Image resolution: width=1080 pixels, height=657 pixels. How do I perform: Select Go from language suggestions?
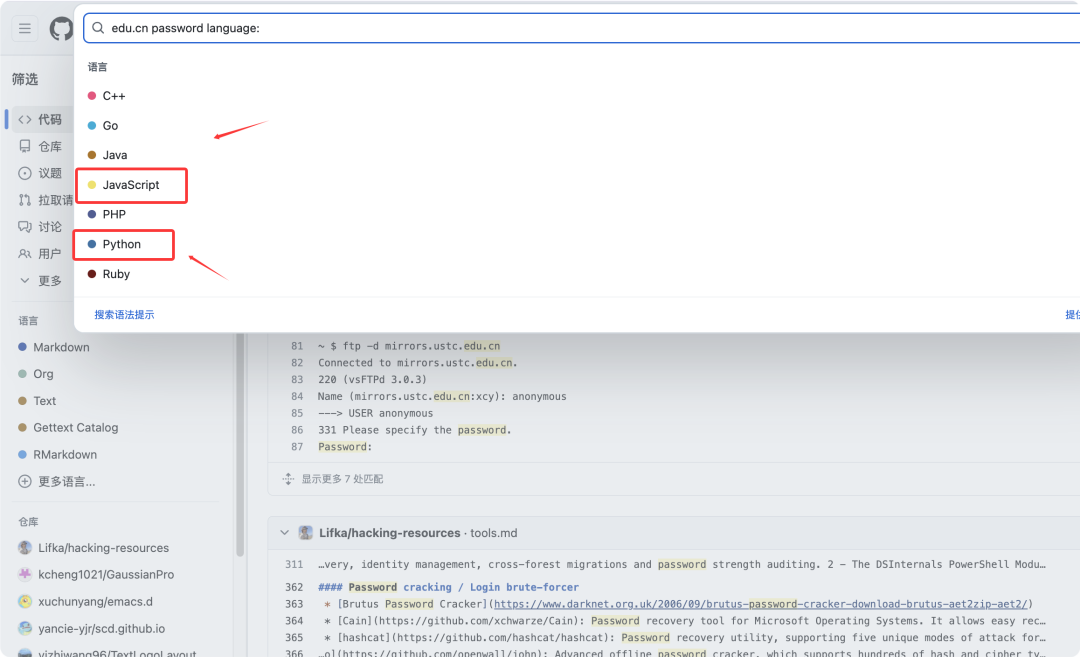[x=110, y=125]
